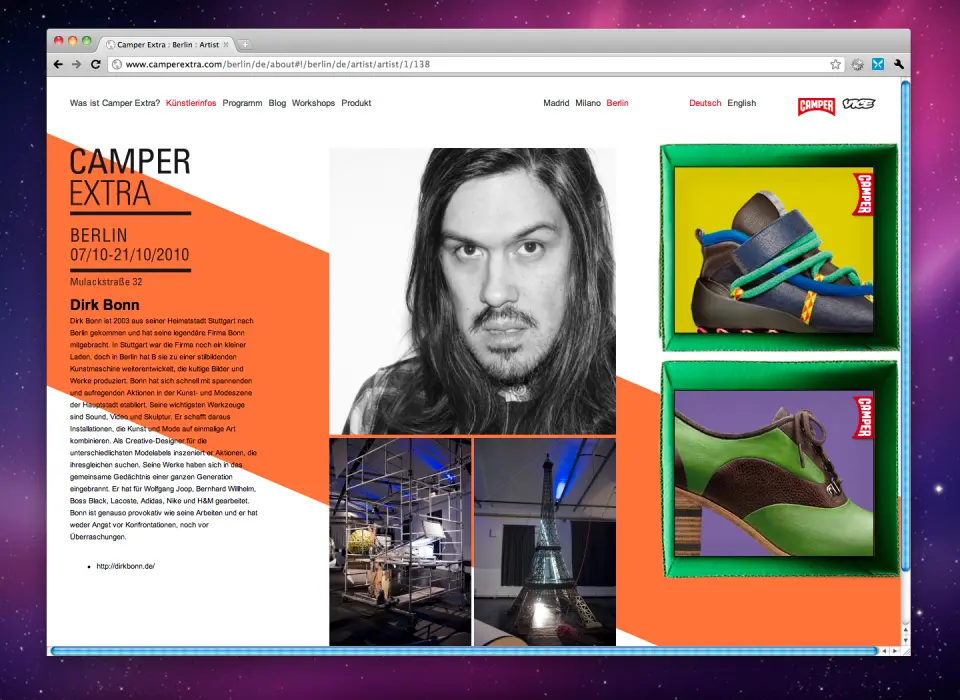
Task: Bookmark the page with the star icon
Action: (835, 64)
